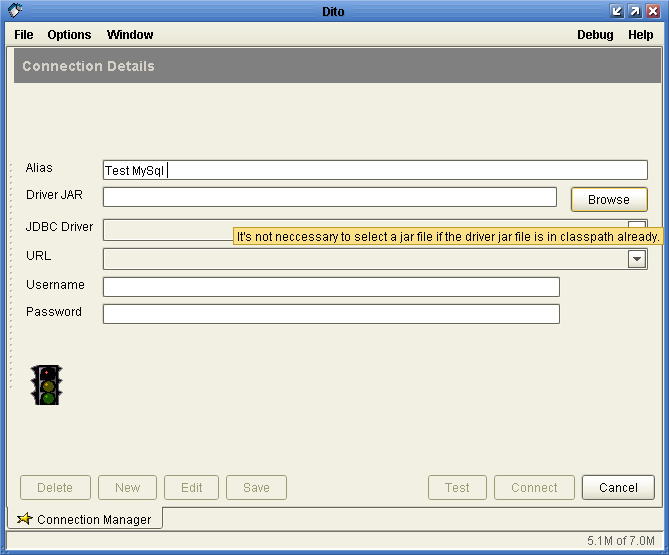Open the Options menu

point(69,35)
